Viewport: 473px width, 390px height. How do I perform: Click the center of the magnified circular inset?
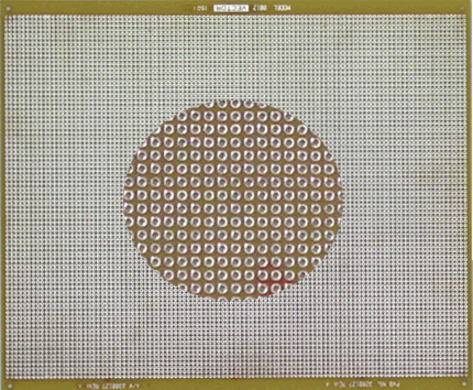[x=233, y=200]
